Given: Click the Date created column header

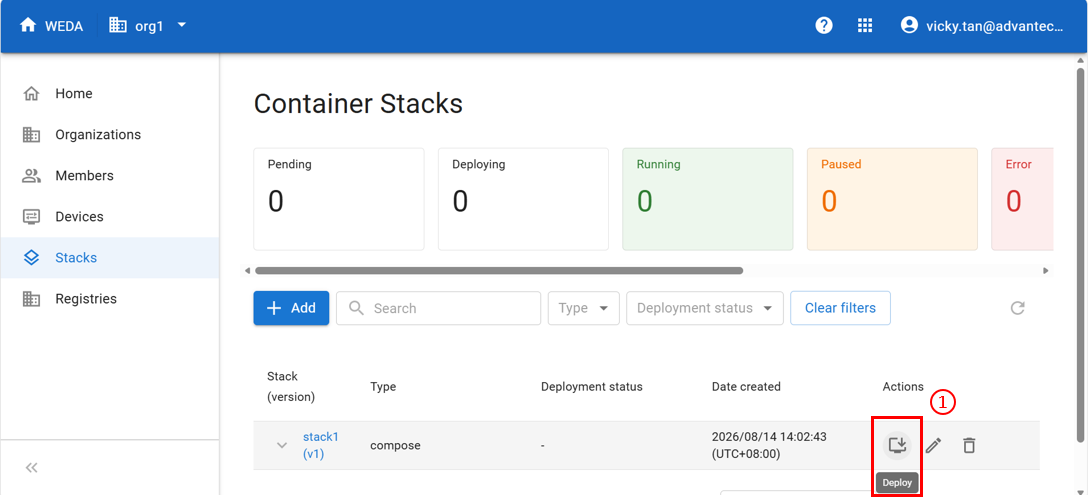Looking at the screenshot, I should click(x=746, y=386).
